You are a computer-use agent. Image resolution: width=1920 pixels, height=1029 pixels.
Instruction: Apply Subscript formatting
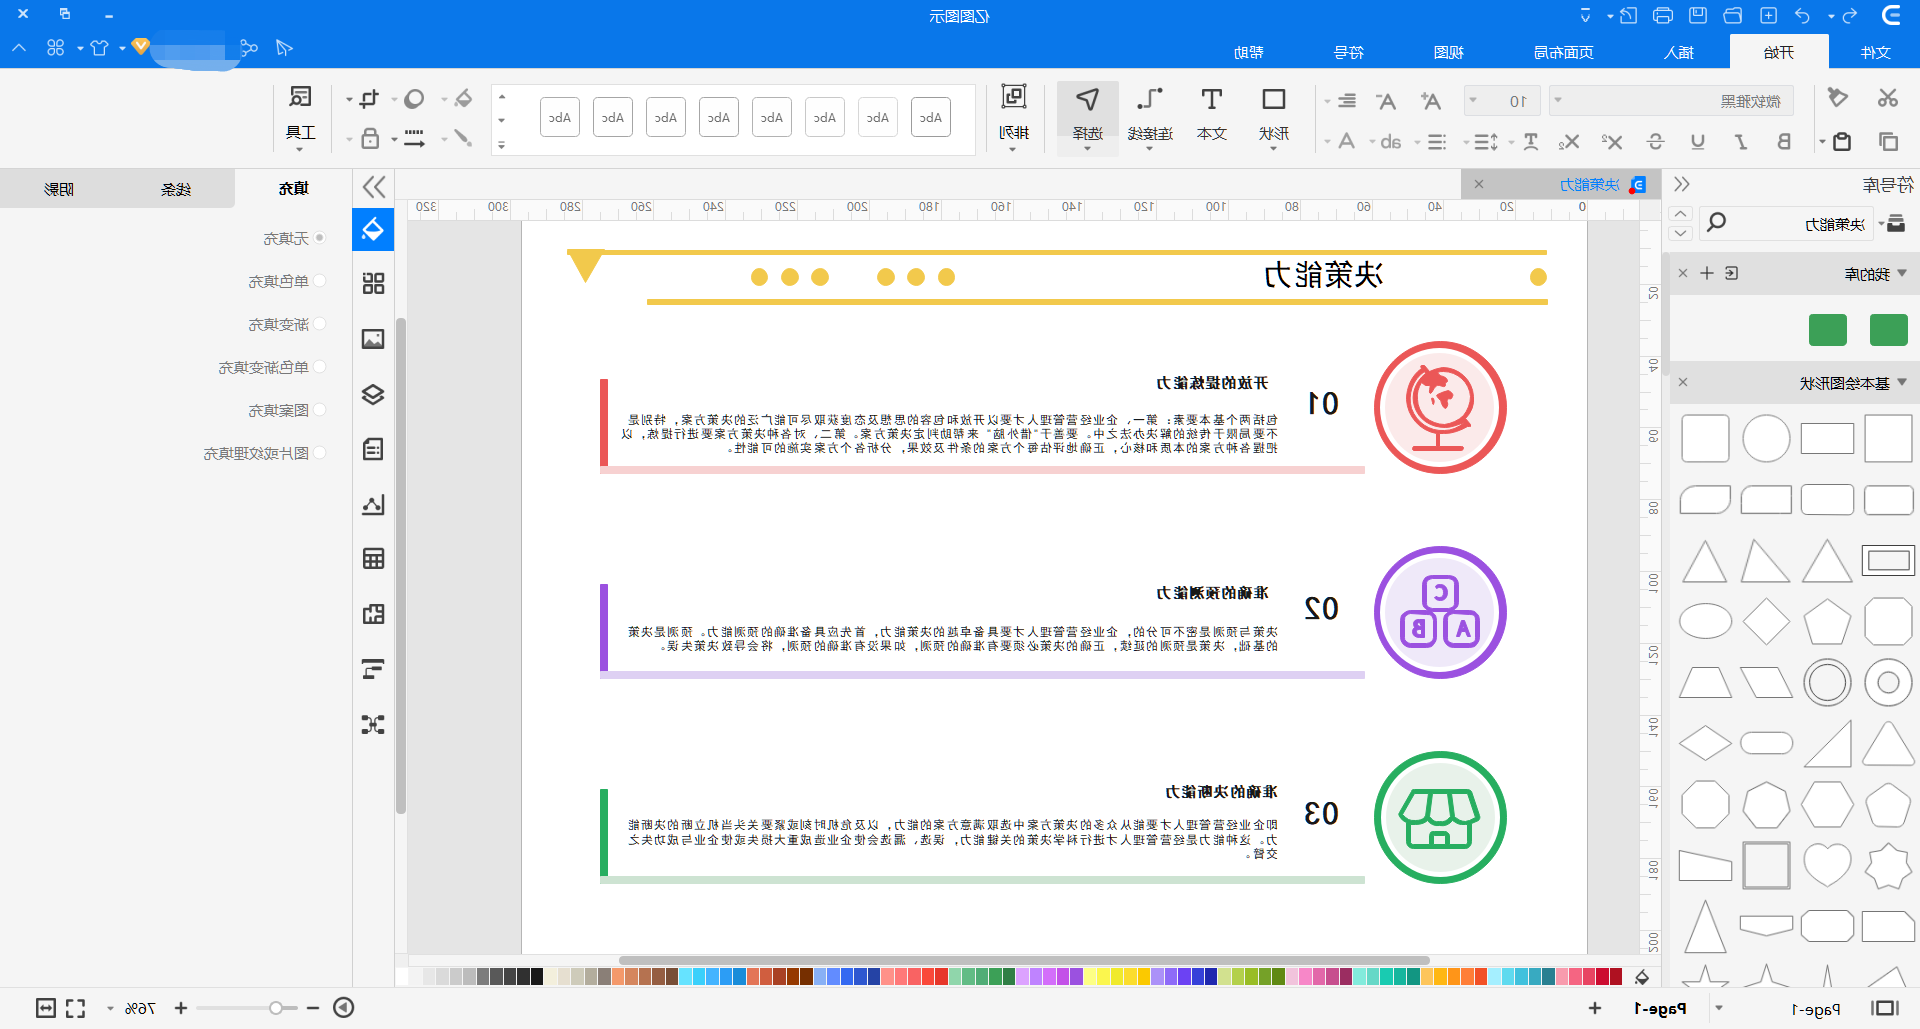[x=1569, y=142]
